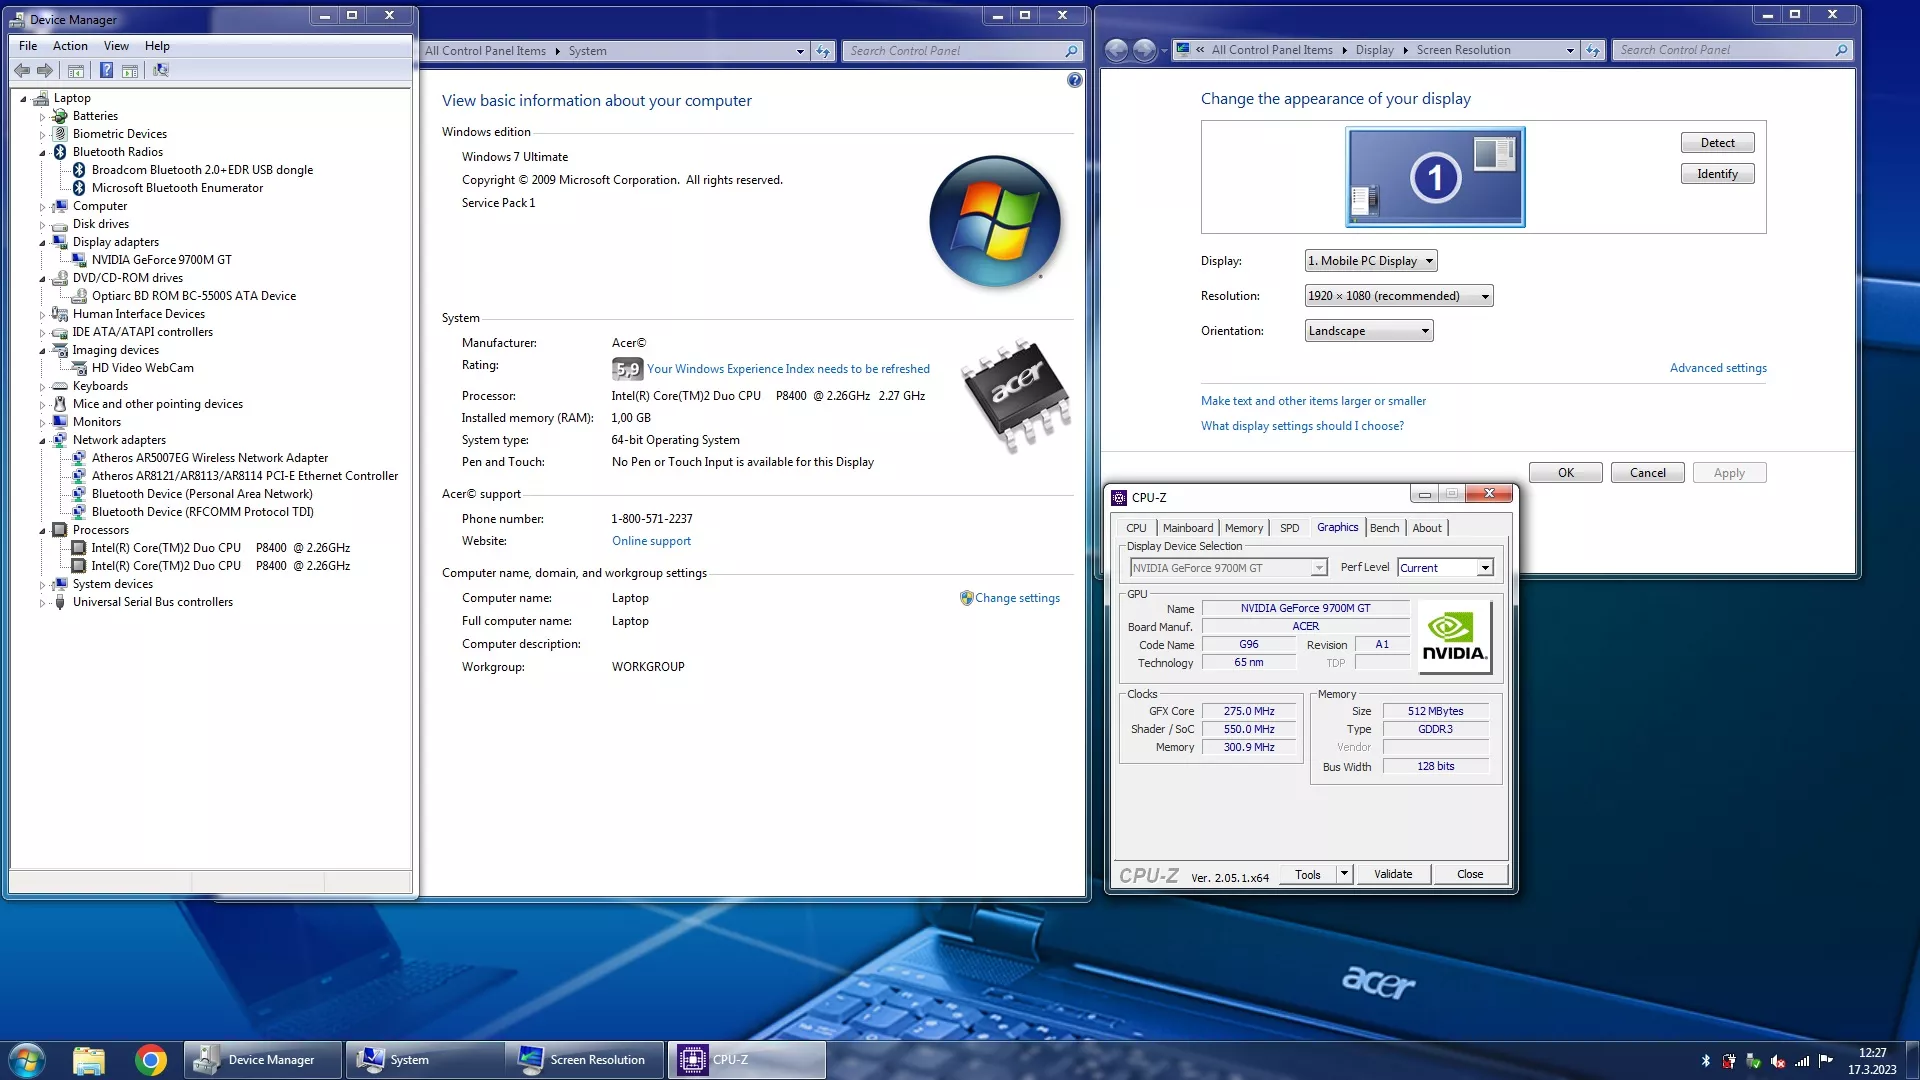This screenshot has height=1080, width=1920.
Task: Switch to Screen Resolution taskbar button
Action: click(585, 1060)
